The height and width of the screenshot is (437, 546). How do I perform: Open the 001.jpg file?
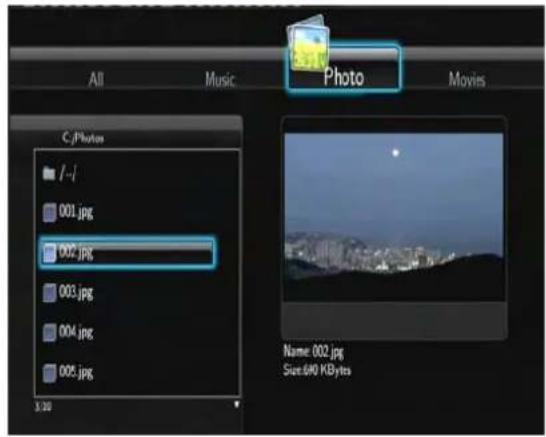pyautogui.click(x=76, y=212)
